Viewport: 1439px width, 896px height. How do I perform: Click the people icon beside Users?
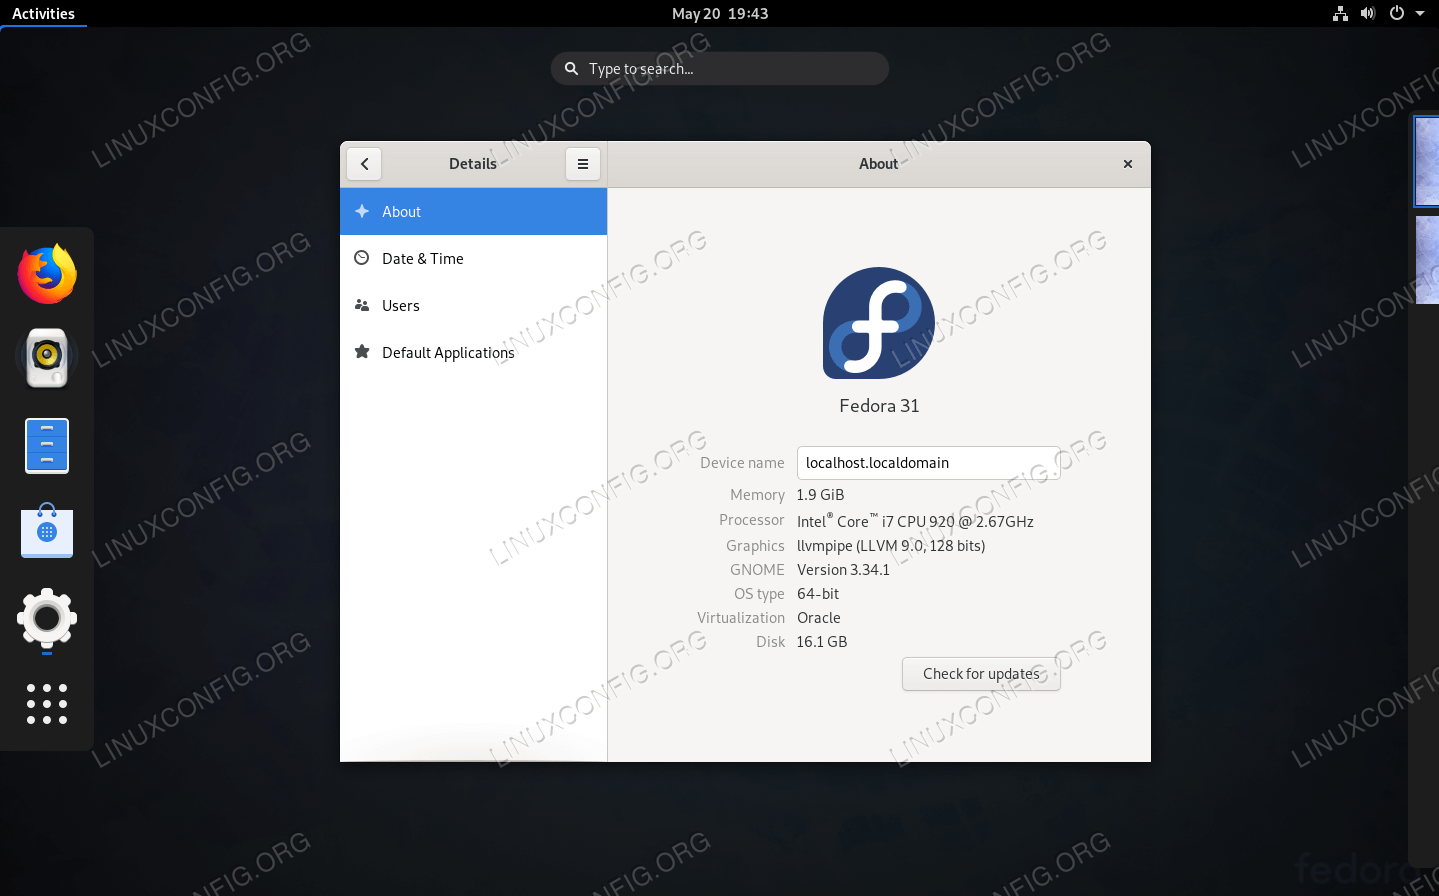362,305
